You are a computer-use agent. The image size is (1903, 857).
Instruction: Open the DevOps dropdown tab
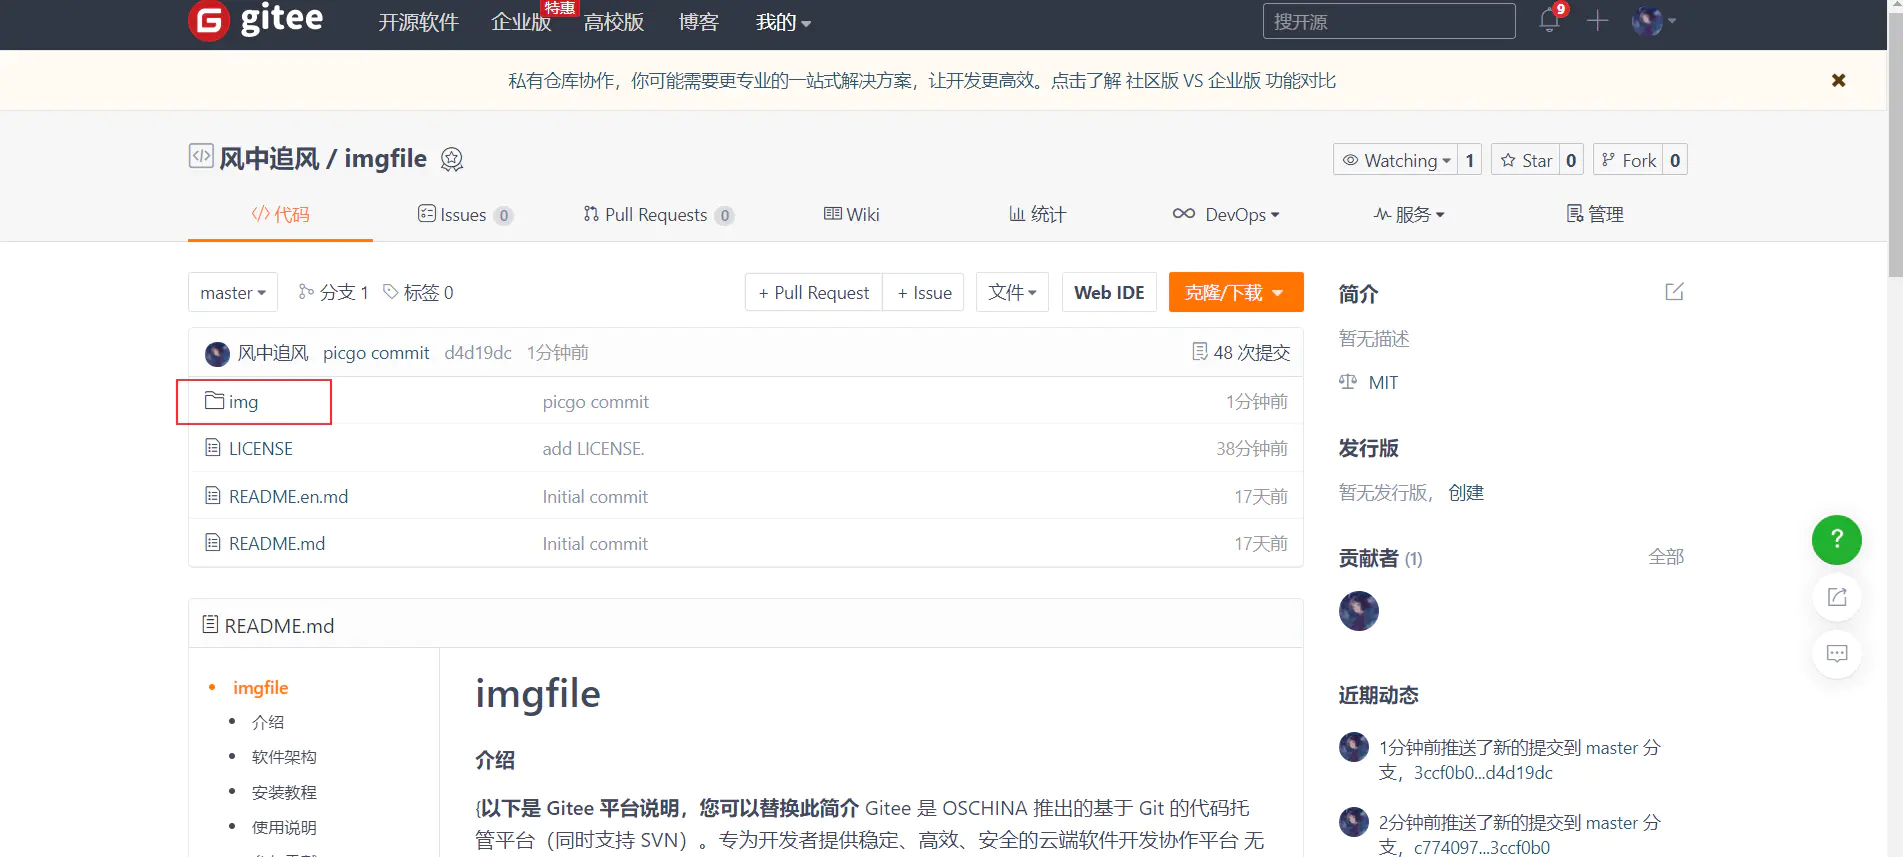tap(1226, 214)
